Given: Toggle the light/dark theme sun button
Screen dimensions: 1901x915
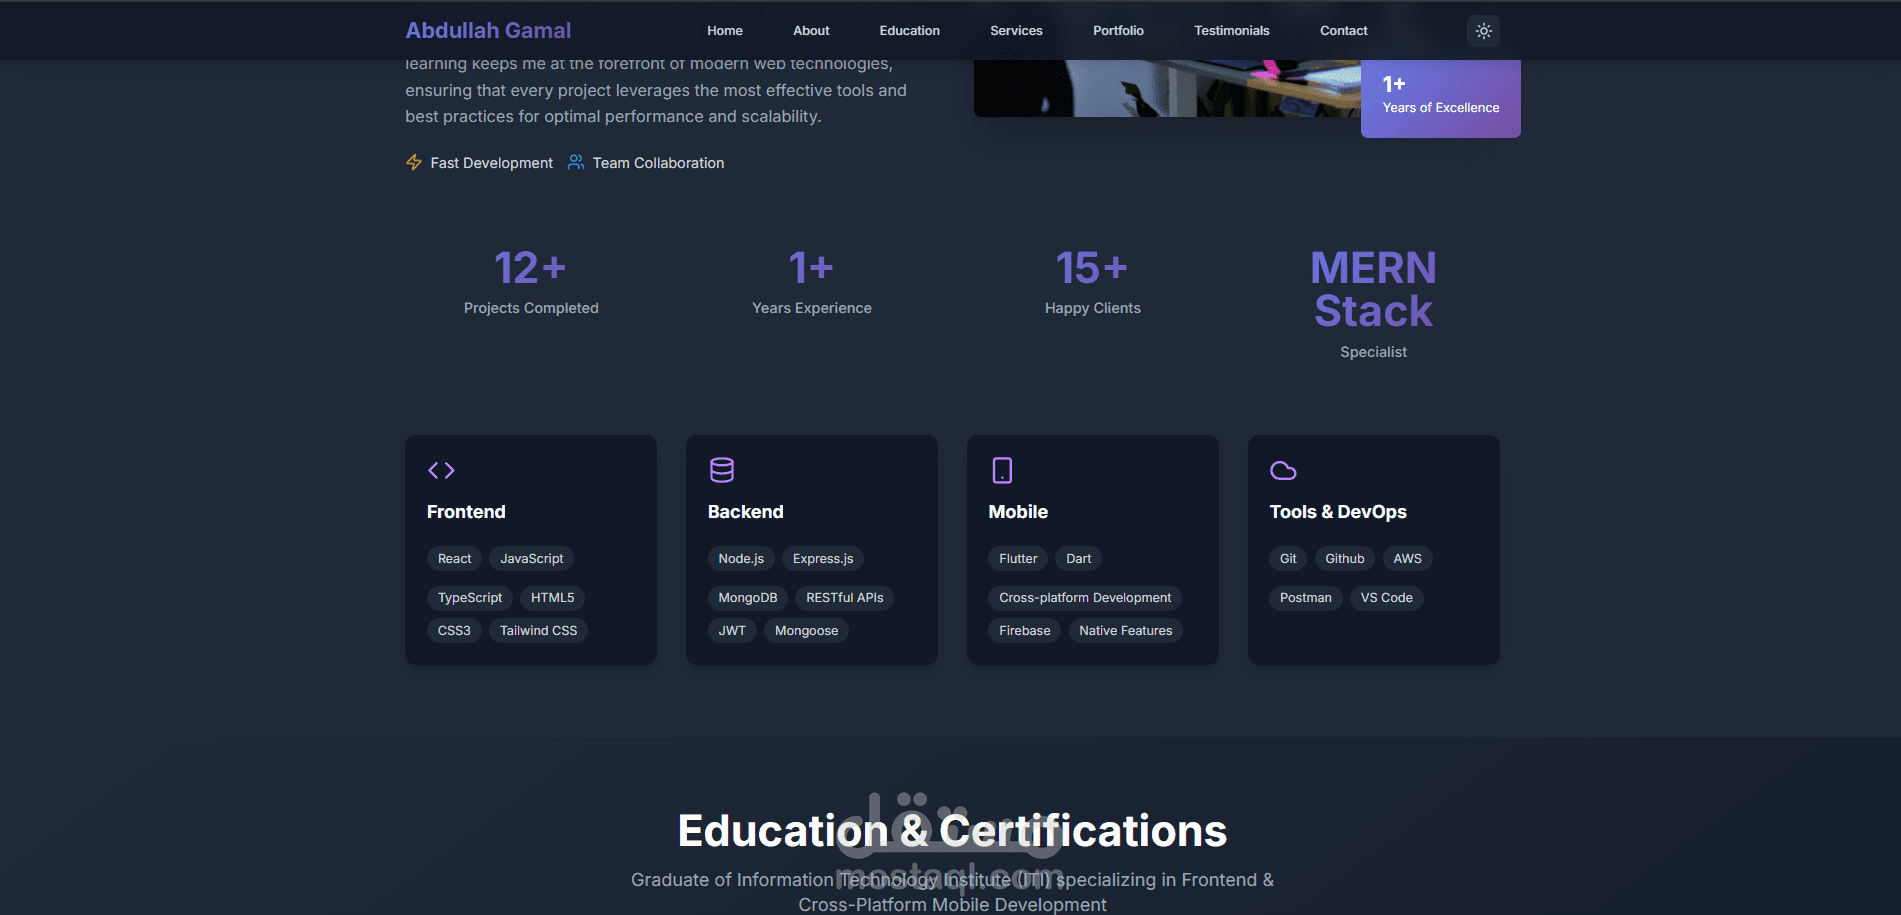Looking at the screenshot, I should (x=1483, y=31).
